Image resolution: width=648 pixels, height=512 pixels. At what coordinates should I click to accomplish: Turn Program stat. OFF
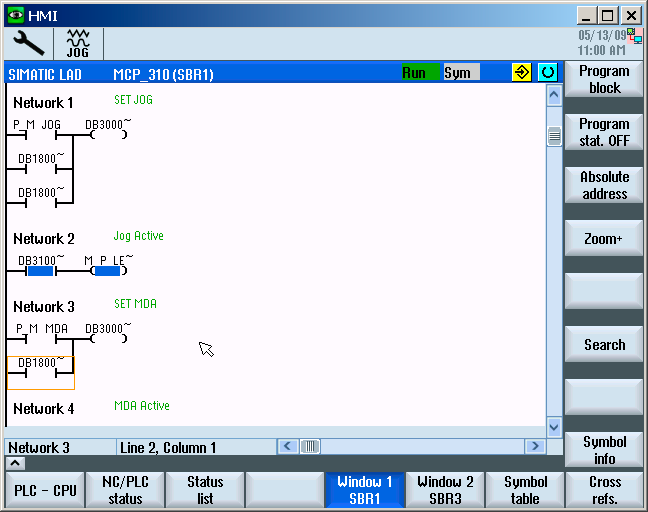pos(604,133)
